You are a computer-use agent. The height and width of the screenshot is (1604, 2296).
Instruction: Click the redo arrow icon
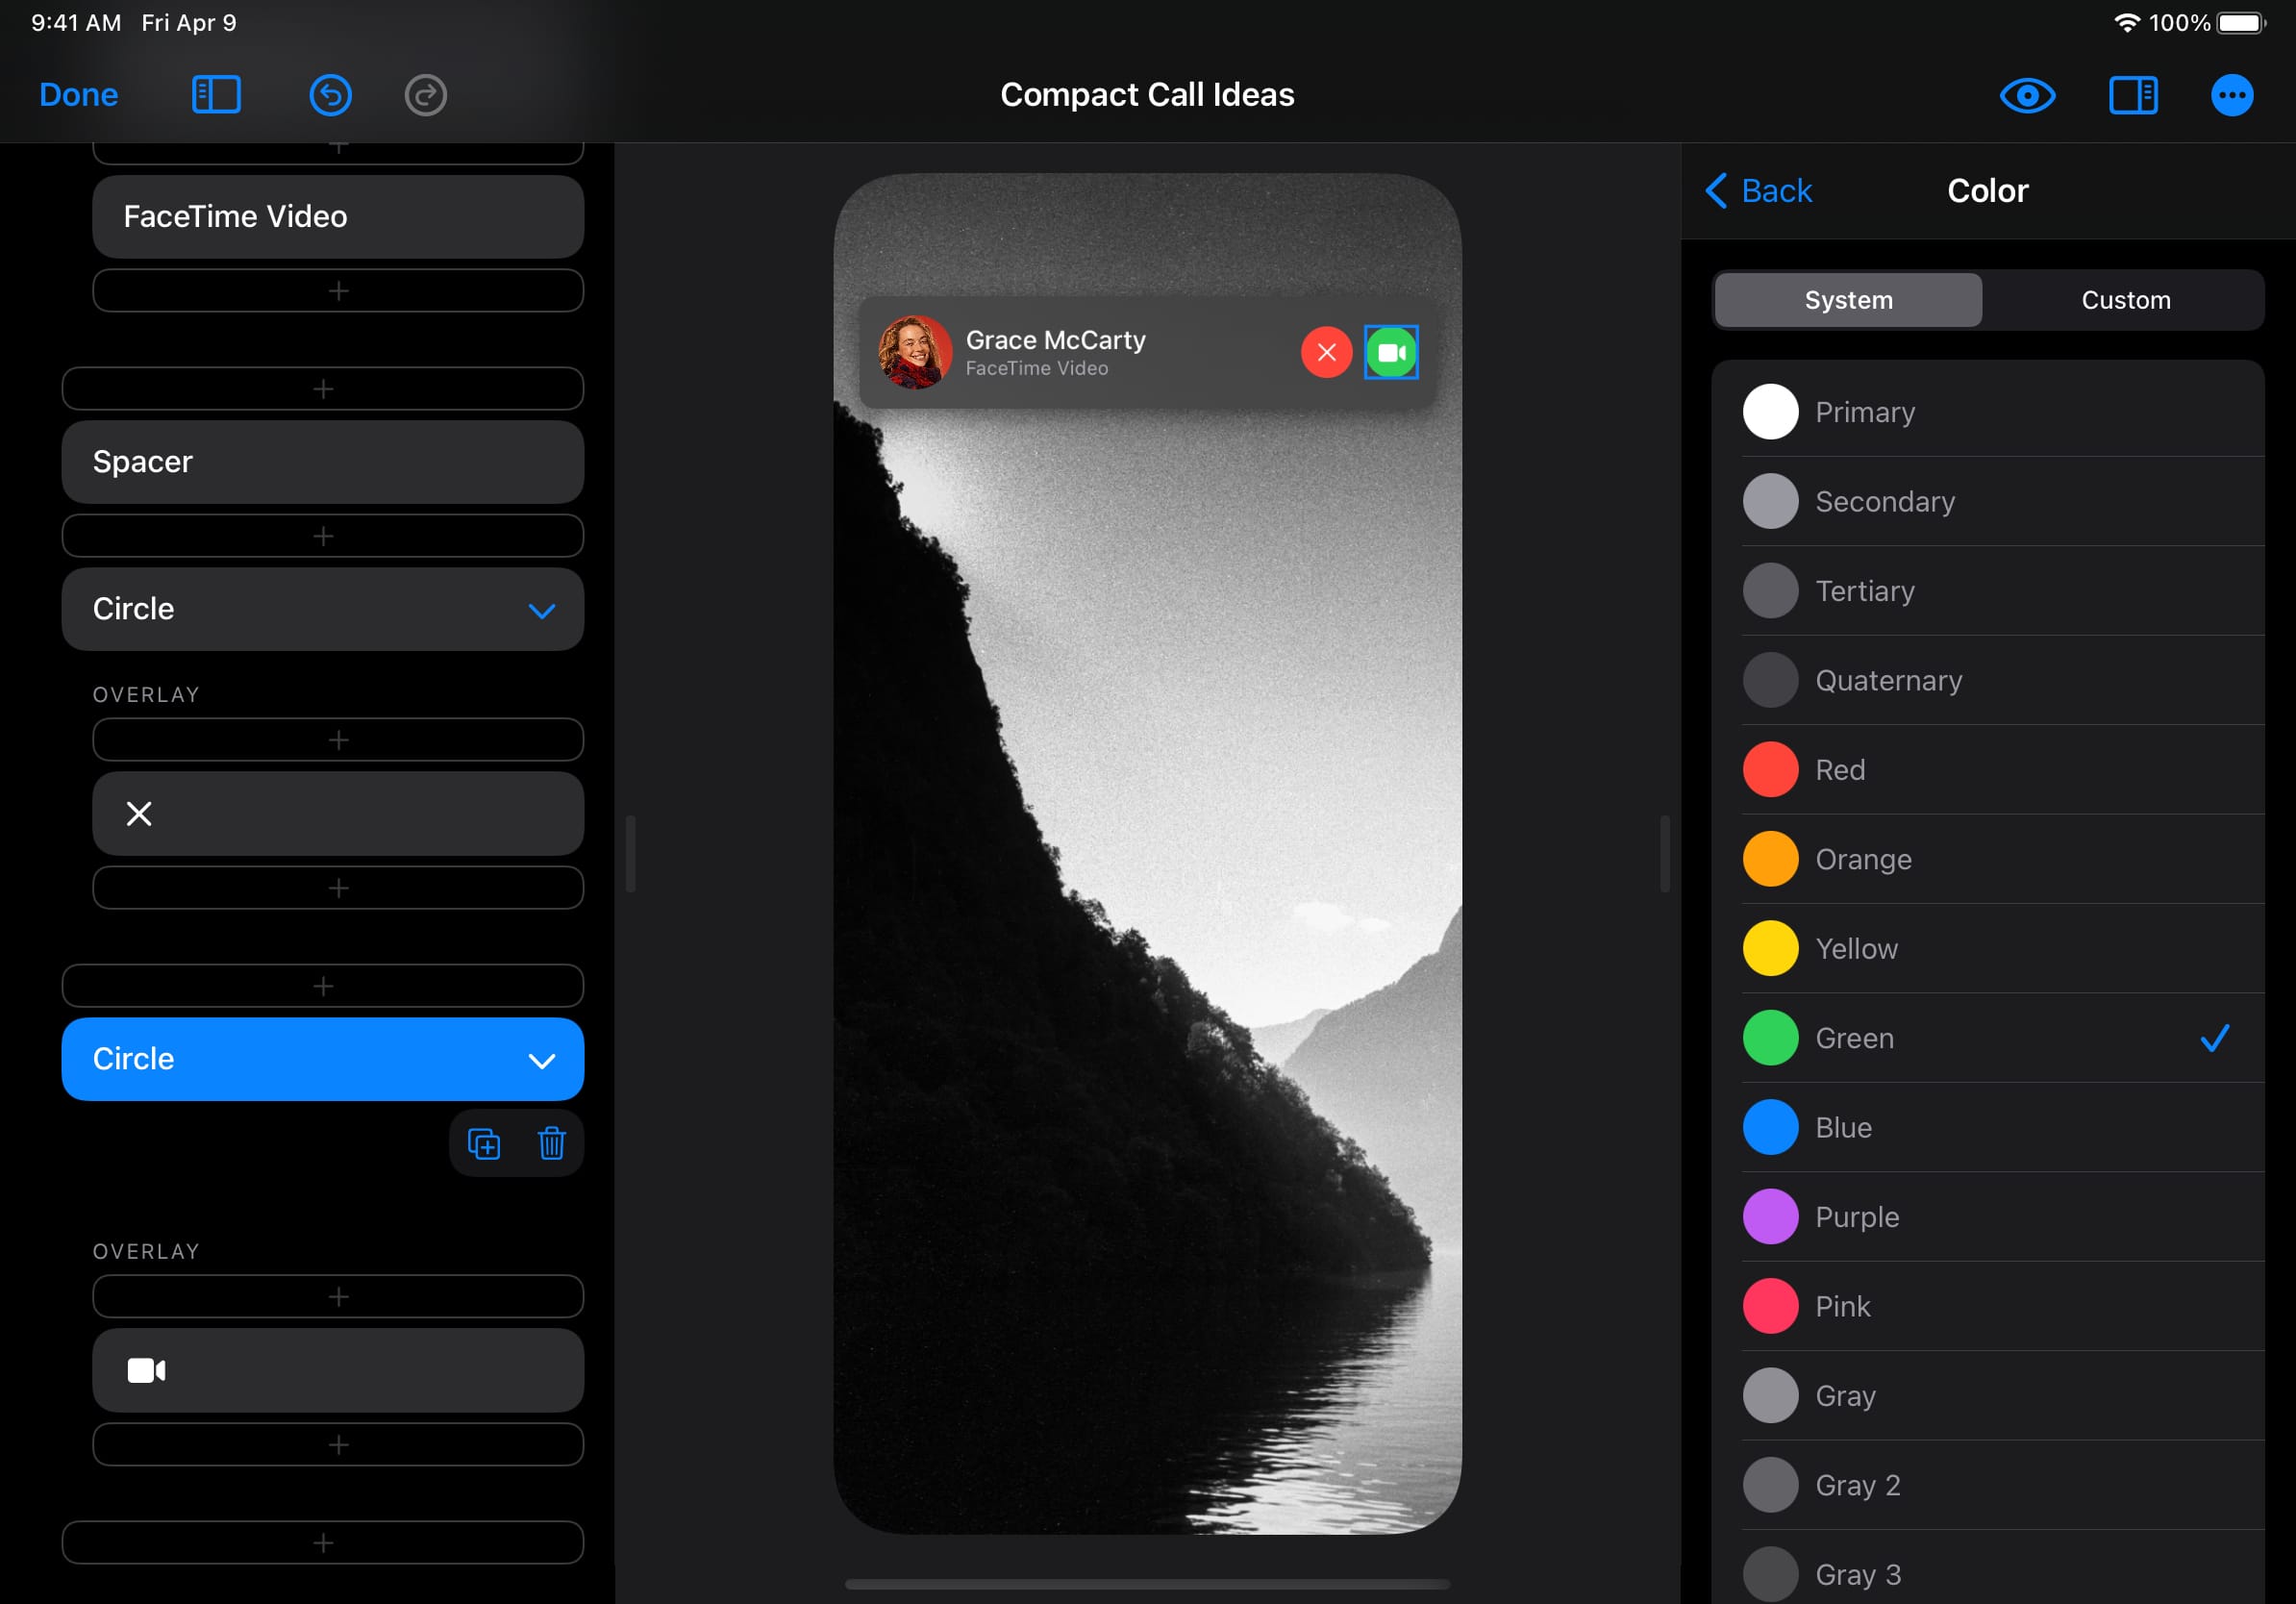pos(425,95)
